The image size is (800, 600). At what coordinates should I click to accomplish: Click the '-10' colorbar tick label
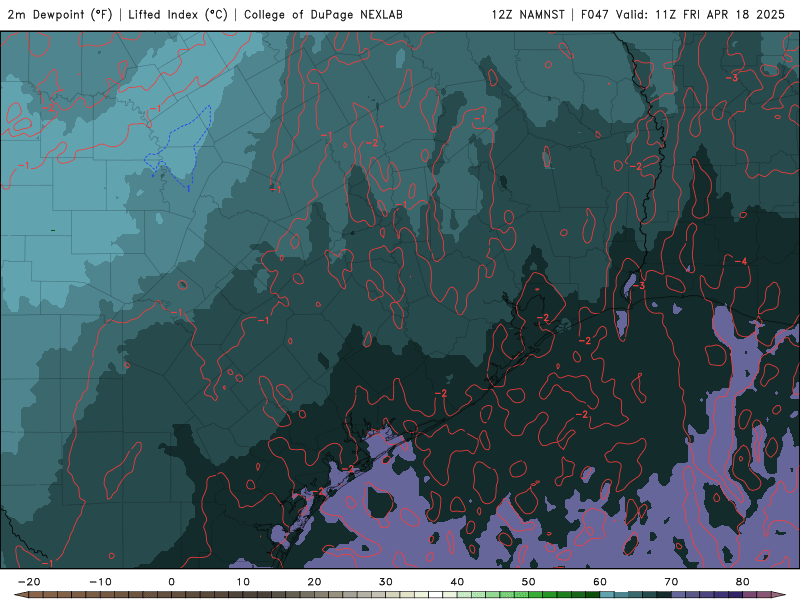(100, 582)
